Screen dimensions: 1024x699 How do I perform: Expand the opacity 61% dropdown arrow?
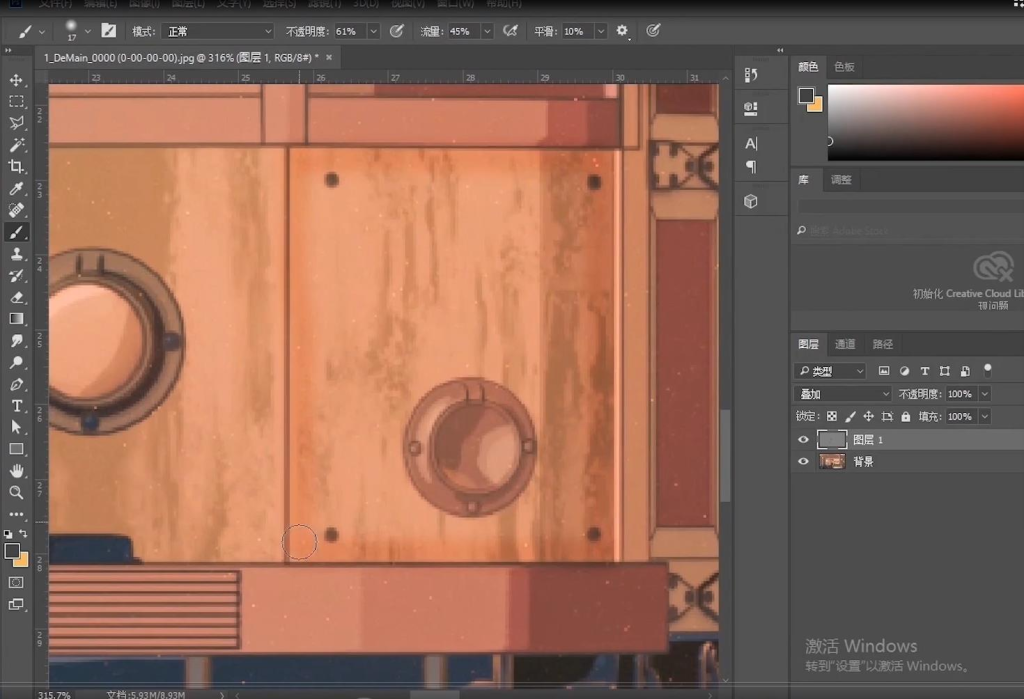pyautogui.click(x=374, y=31)
